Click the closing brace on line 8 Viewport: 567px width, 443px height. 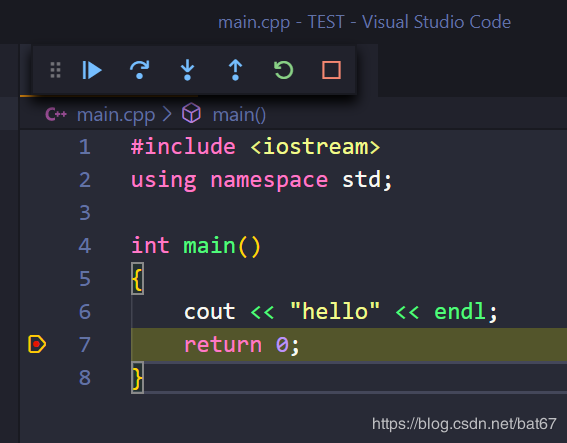coord(137,378)
